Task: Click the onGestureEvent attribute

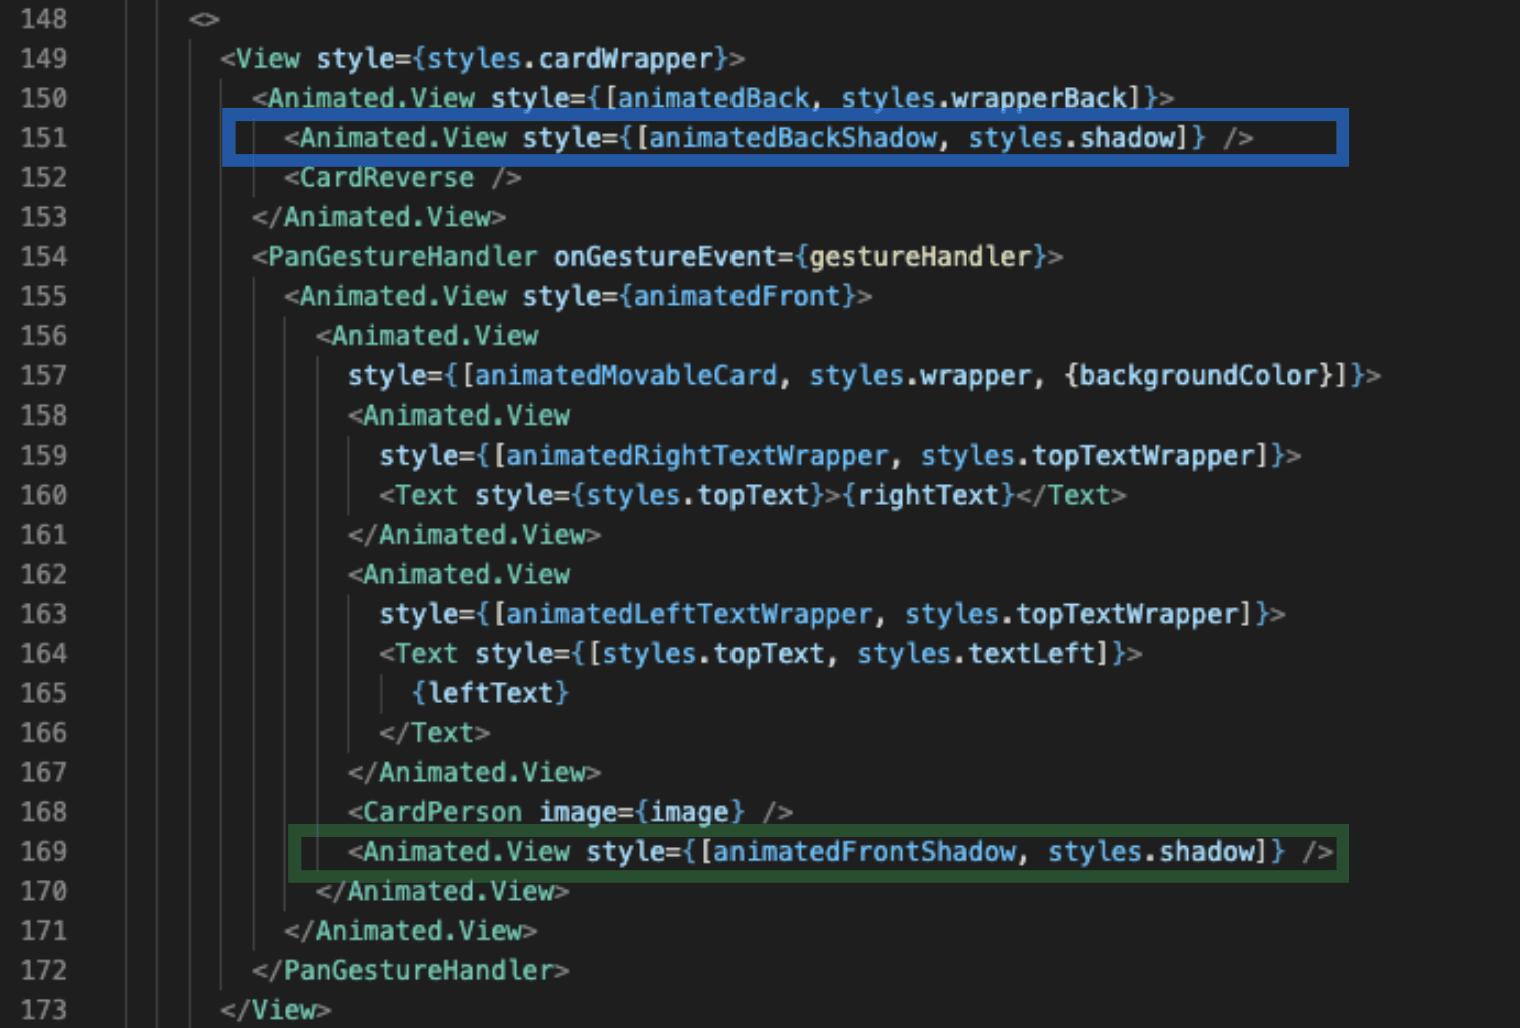Action: [665, 257]
